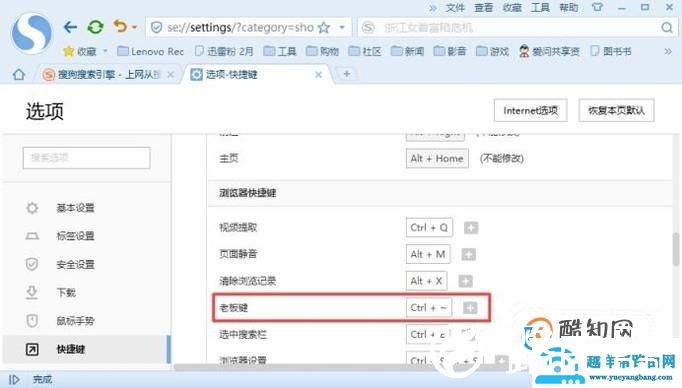Open the 帮助 menu
The width and height of the screenshot is (682, 388).
568,8
